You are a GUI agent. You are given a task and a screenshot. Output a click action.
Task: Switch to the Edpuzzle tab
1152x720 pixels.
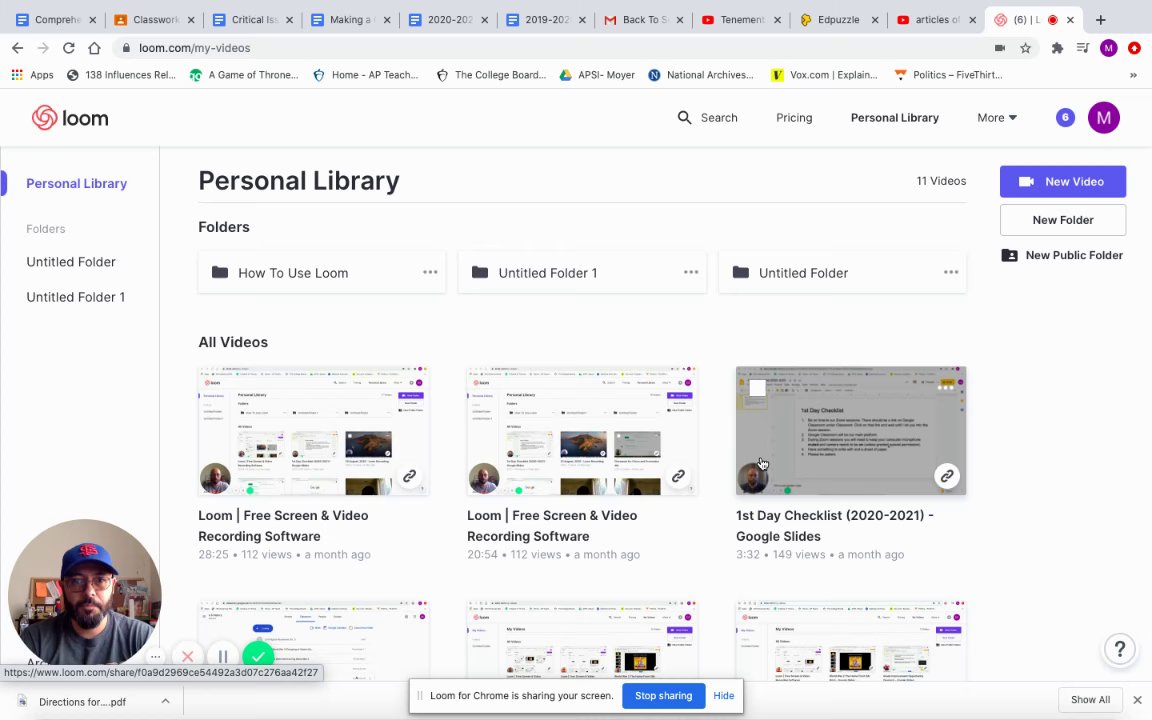[838, 20]
